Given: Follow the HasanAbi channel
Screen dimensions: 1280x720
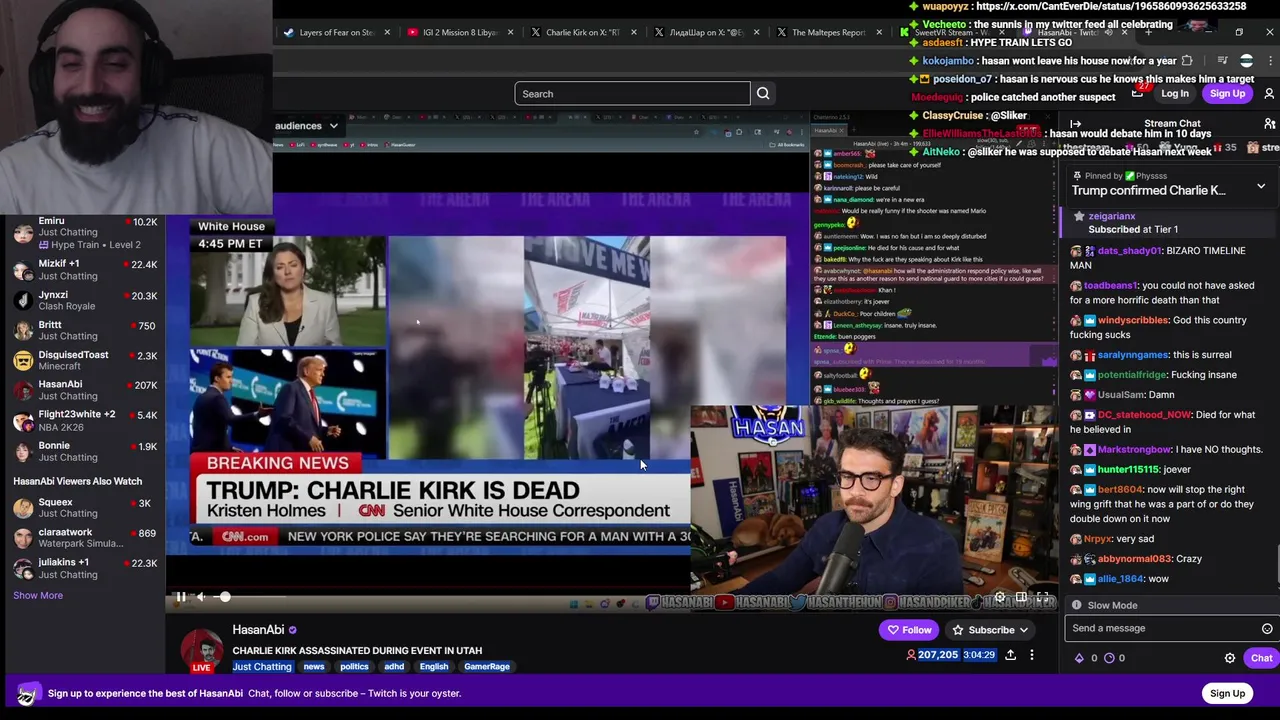Looking at the screenshot, I should coord(910,630).
